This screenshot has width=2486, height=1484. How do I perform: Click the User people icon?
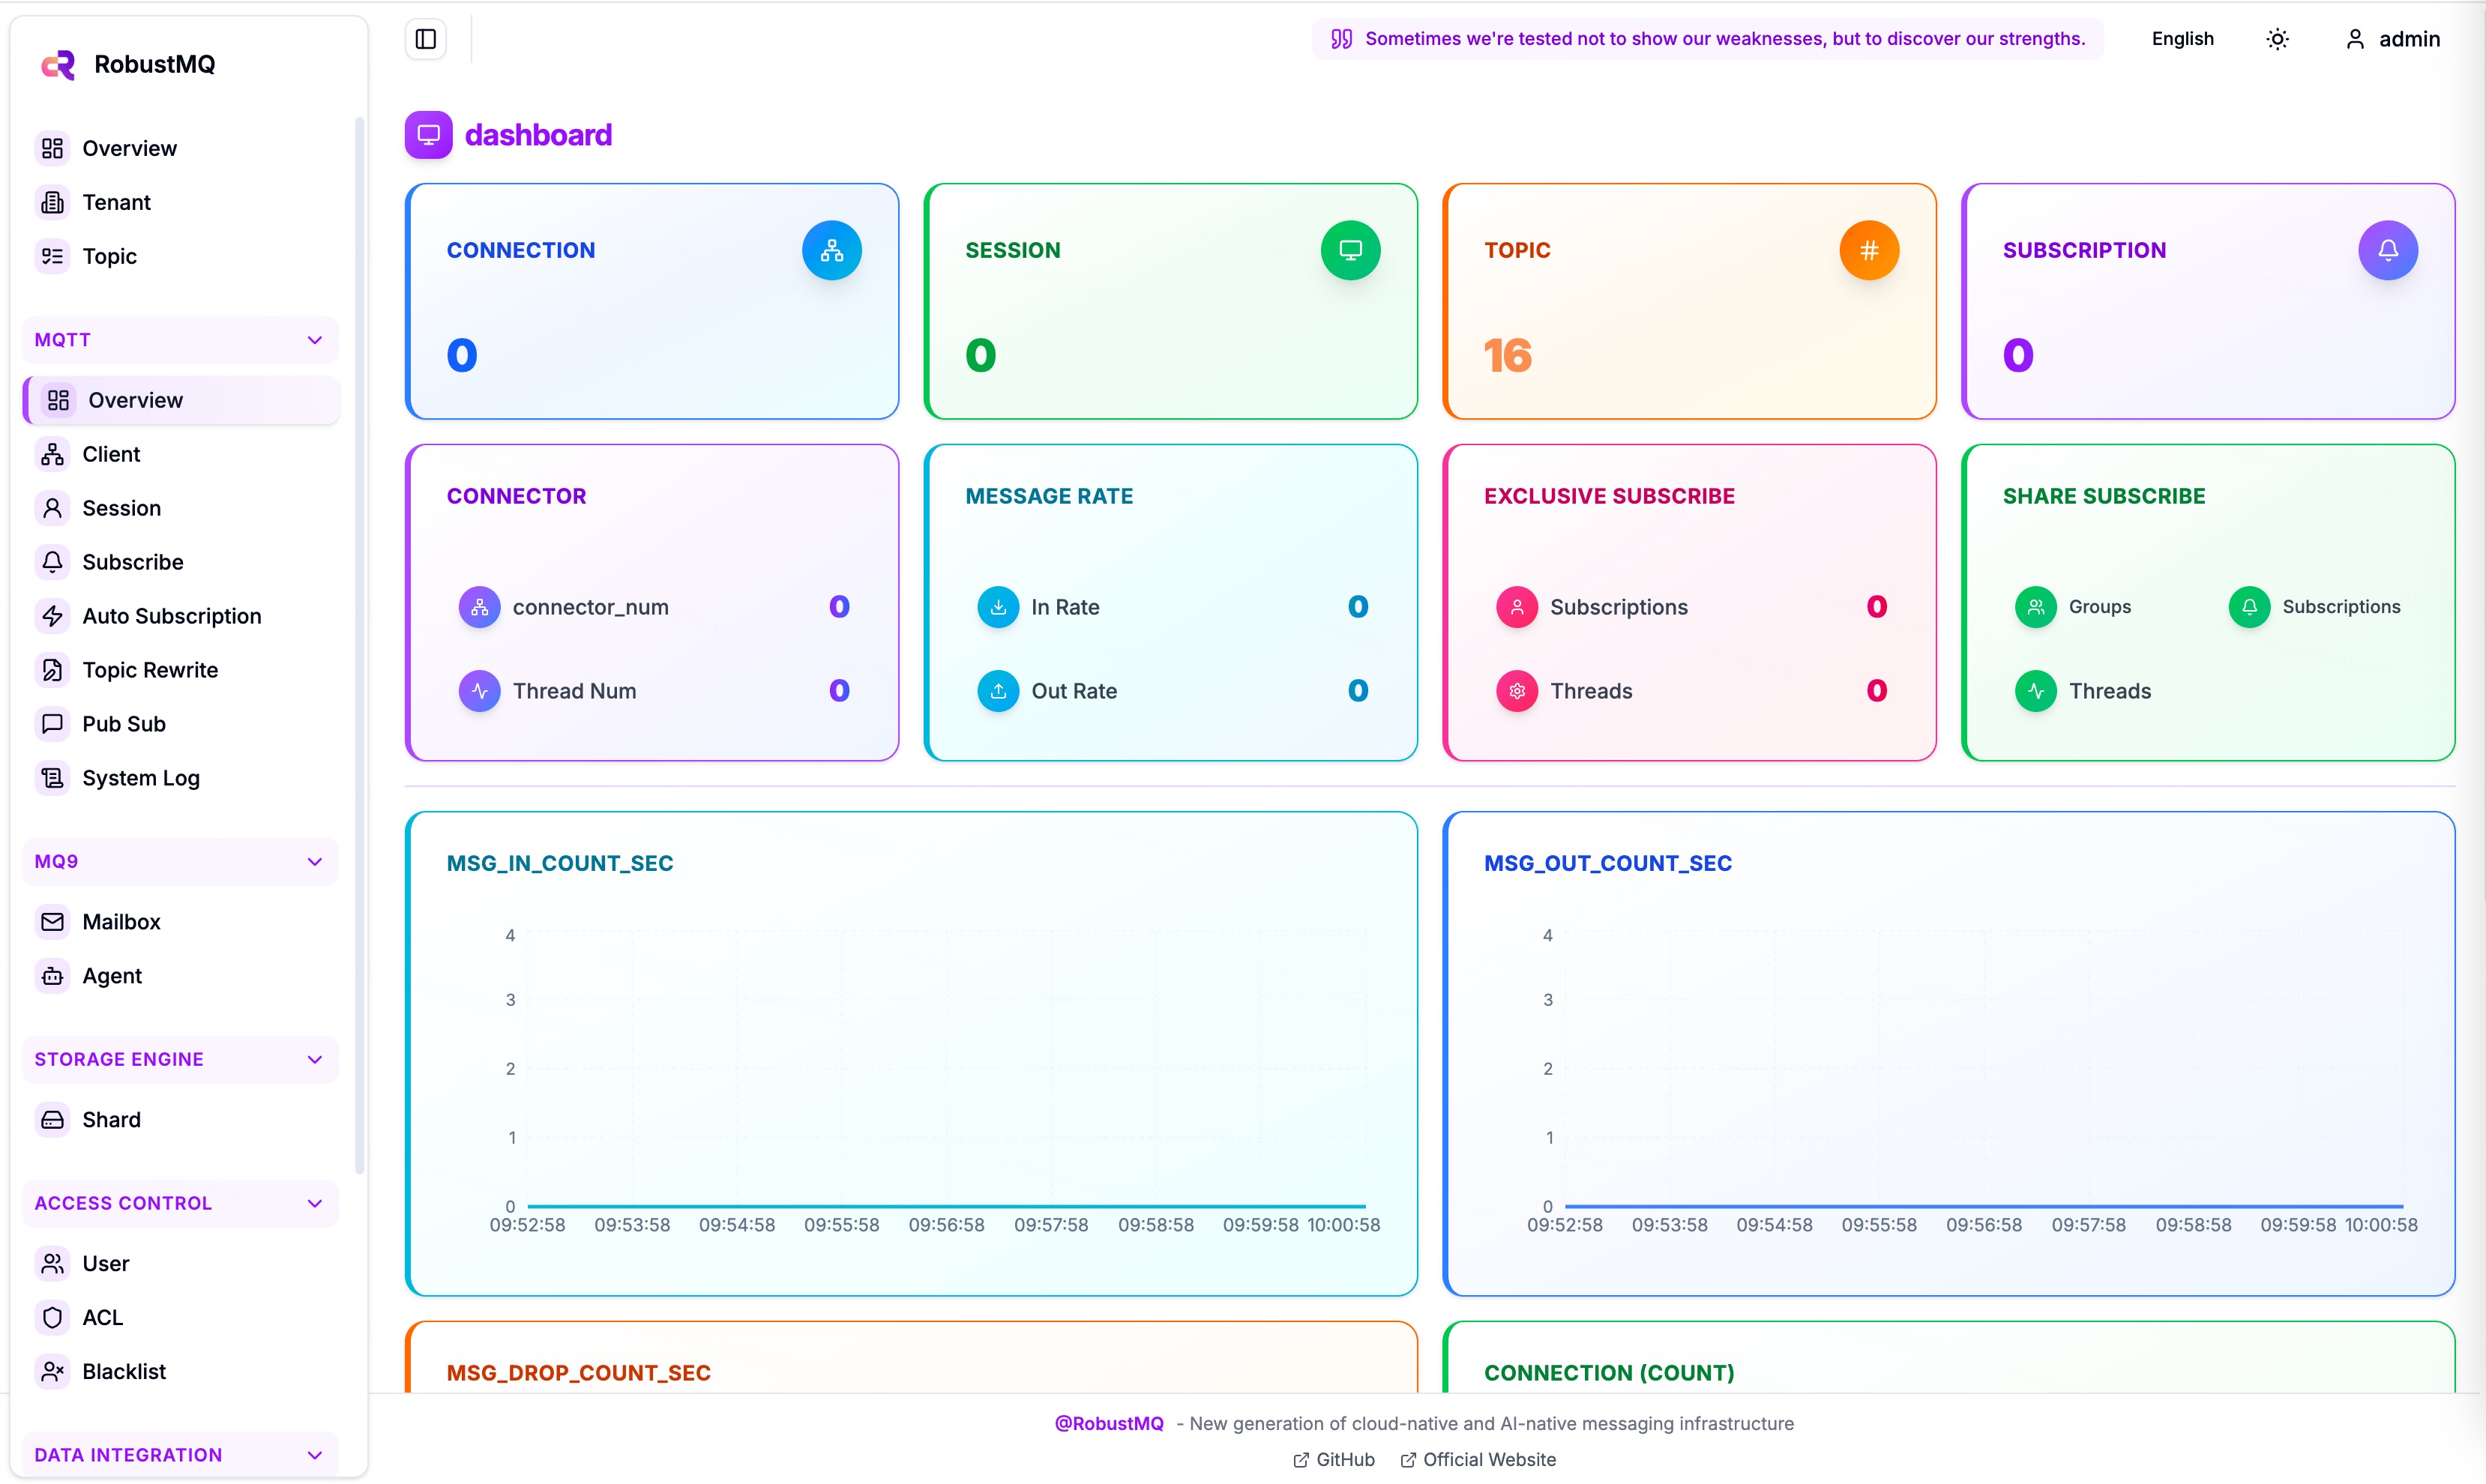[53, 1264]
